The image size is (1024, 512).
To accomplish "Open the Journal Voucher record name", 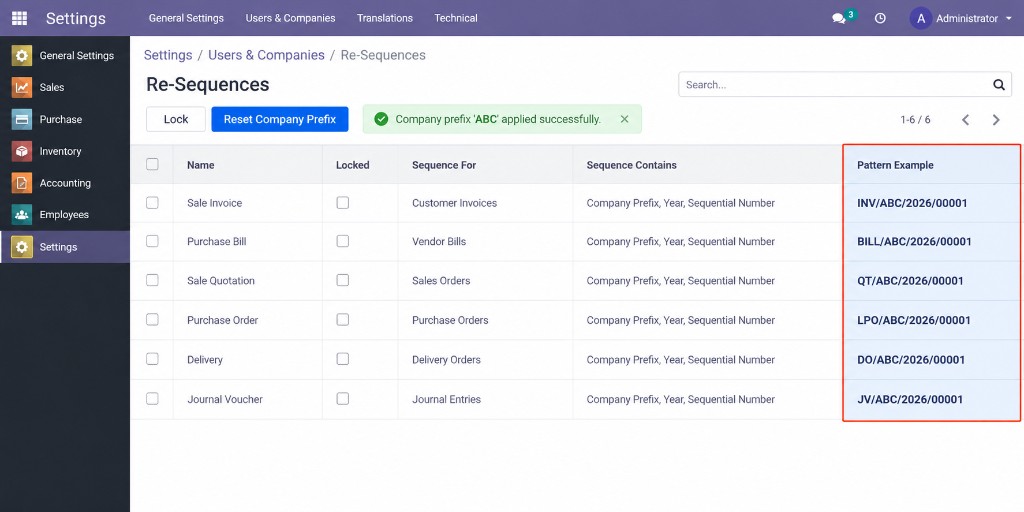I will [225, 399].
